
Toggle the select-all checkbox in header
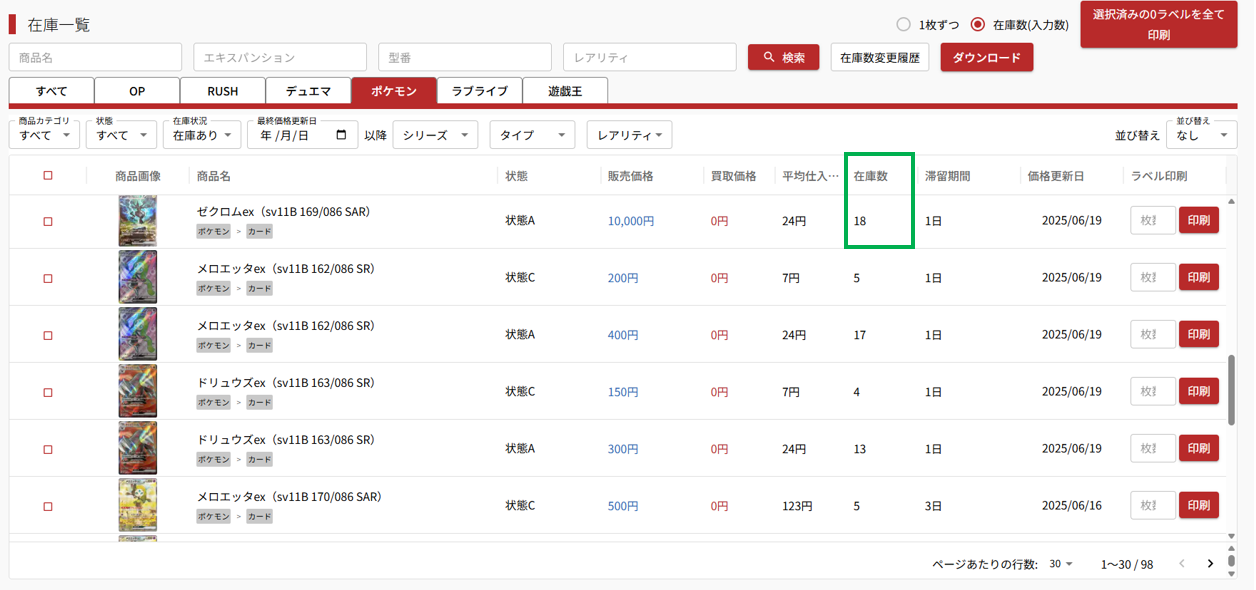pos(48,176)
